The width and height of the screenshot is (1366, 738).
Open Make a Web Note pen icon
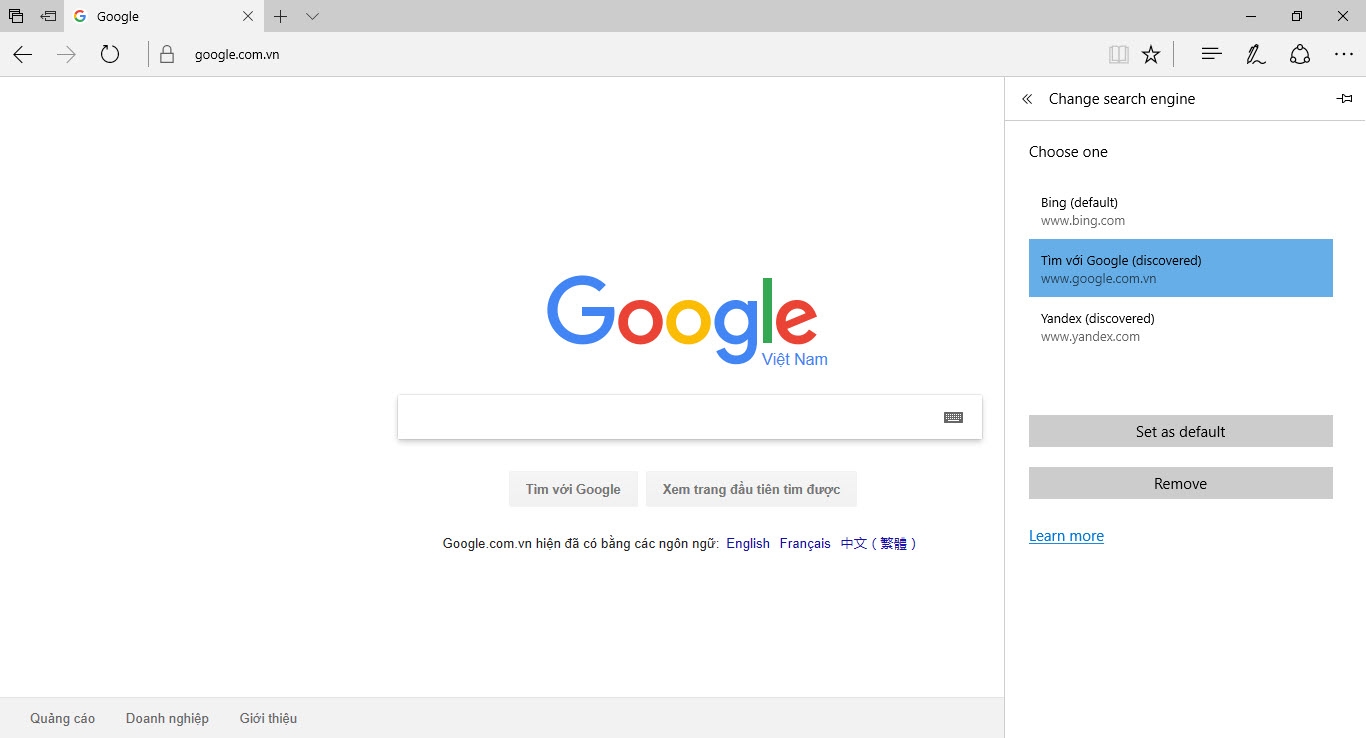pos(1256,55)
